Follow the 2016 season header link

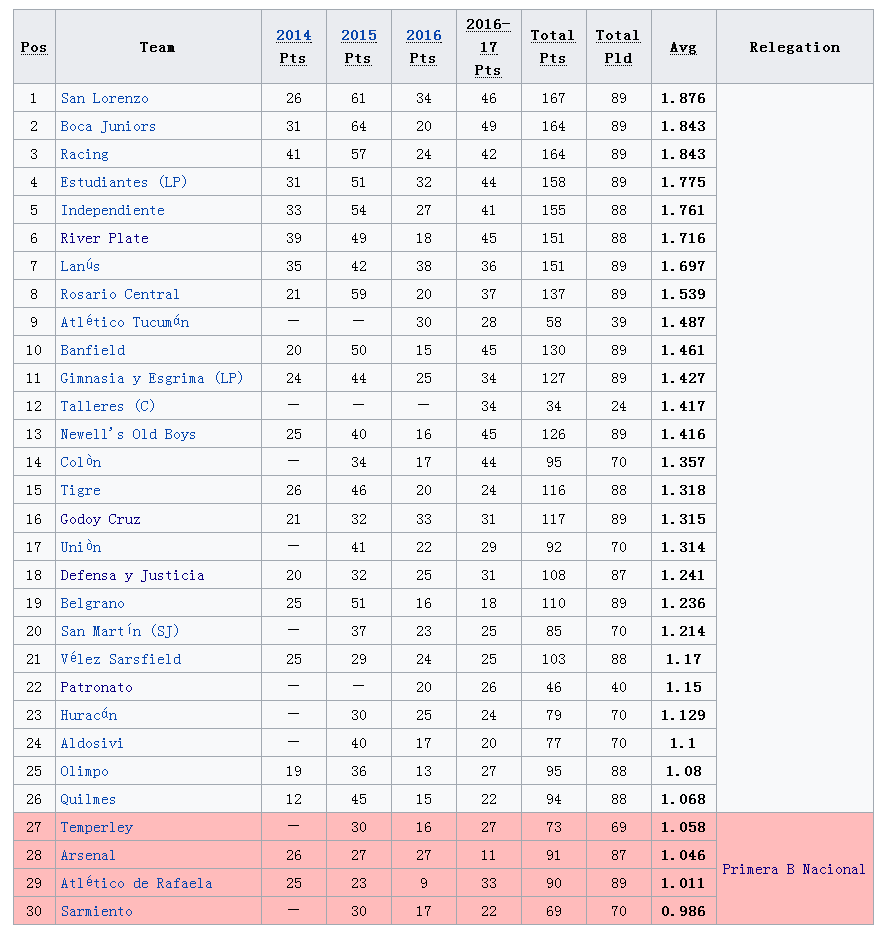[424, 36]
